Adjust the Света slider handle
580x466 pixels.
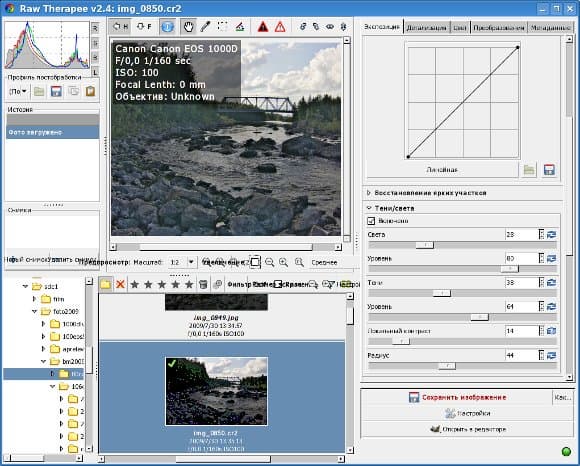(425, 245)
